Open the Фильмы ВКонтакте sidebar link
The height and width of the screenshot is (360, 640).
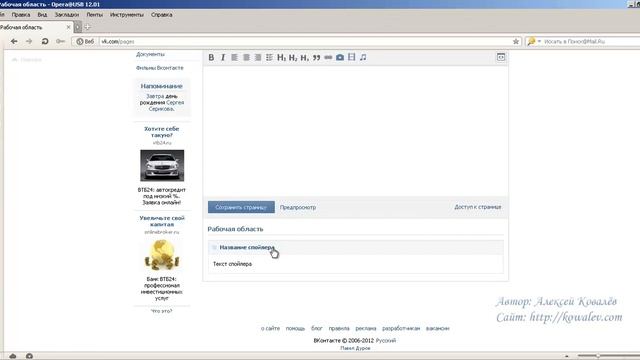tap(160, 68)
